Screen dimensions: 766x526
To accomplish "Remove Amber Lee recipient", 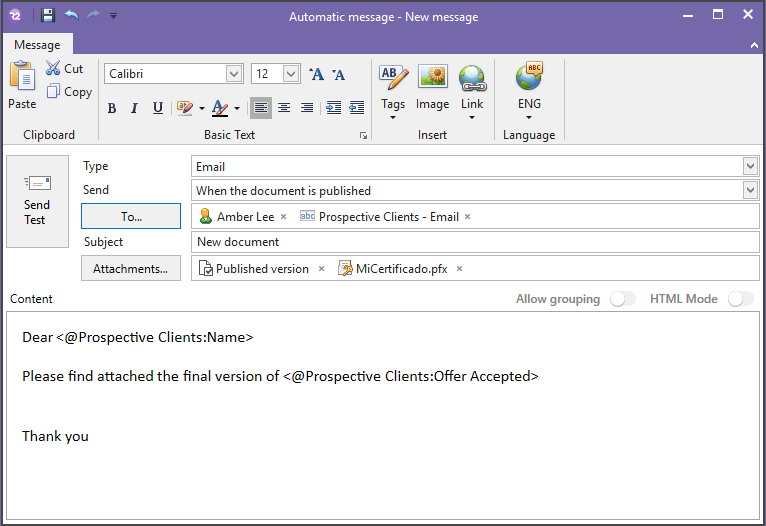I will 283,216.
